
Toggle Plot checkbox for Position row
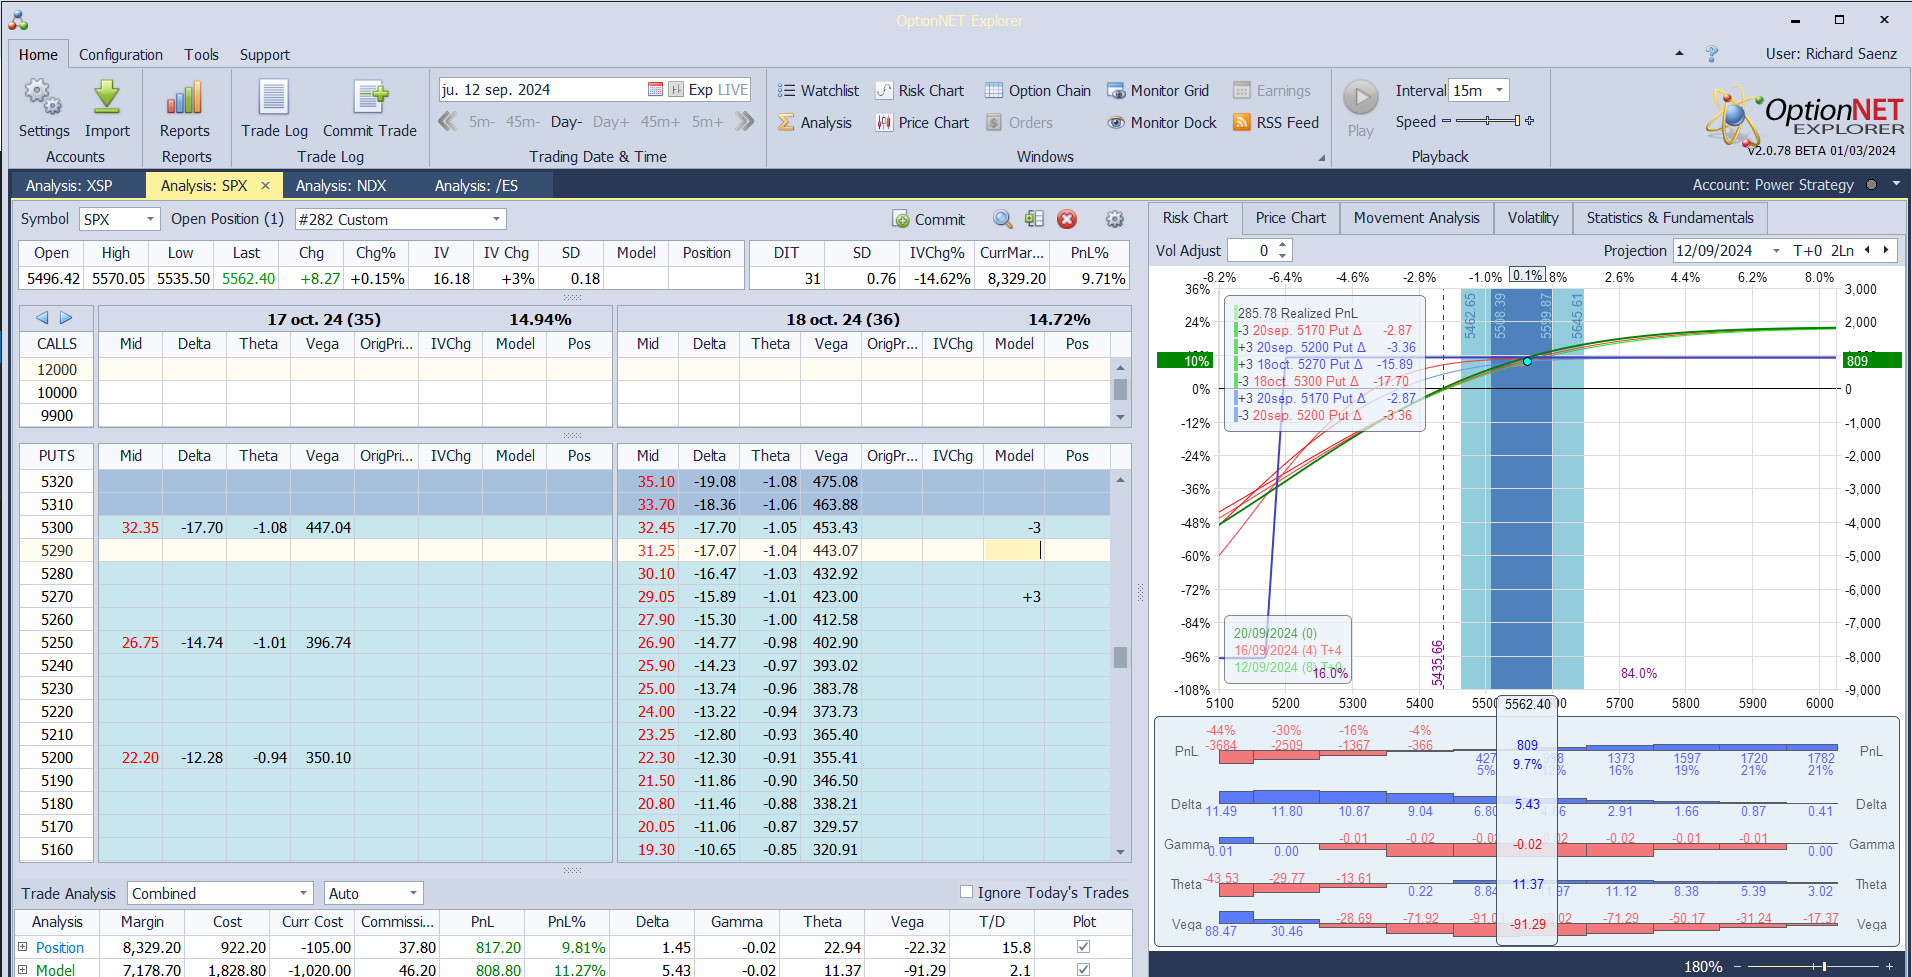tap(1083, 947)
